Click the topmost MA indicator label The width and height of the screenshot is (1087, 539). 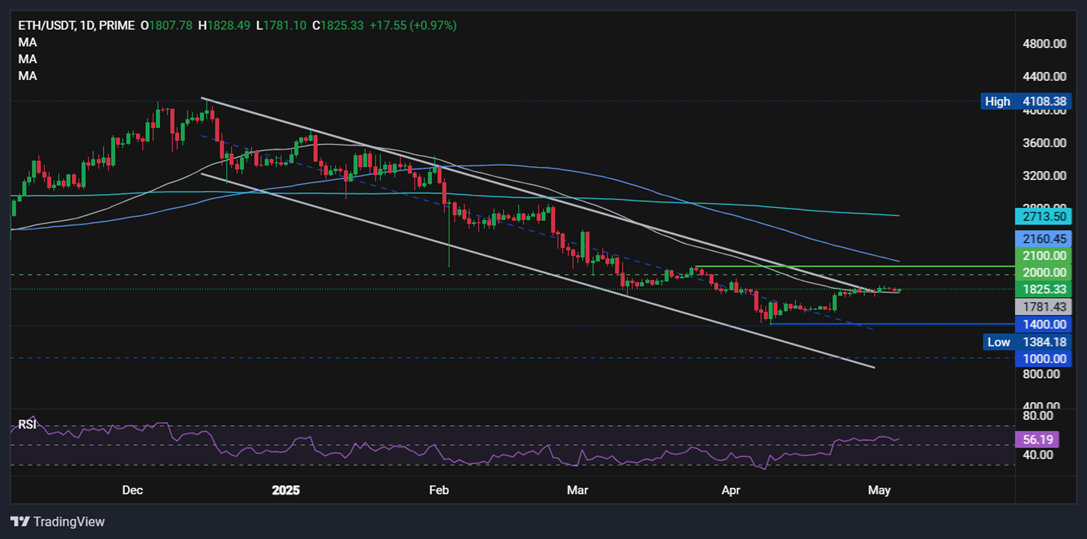click(28, 42)
